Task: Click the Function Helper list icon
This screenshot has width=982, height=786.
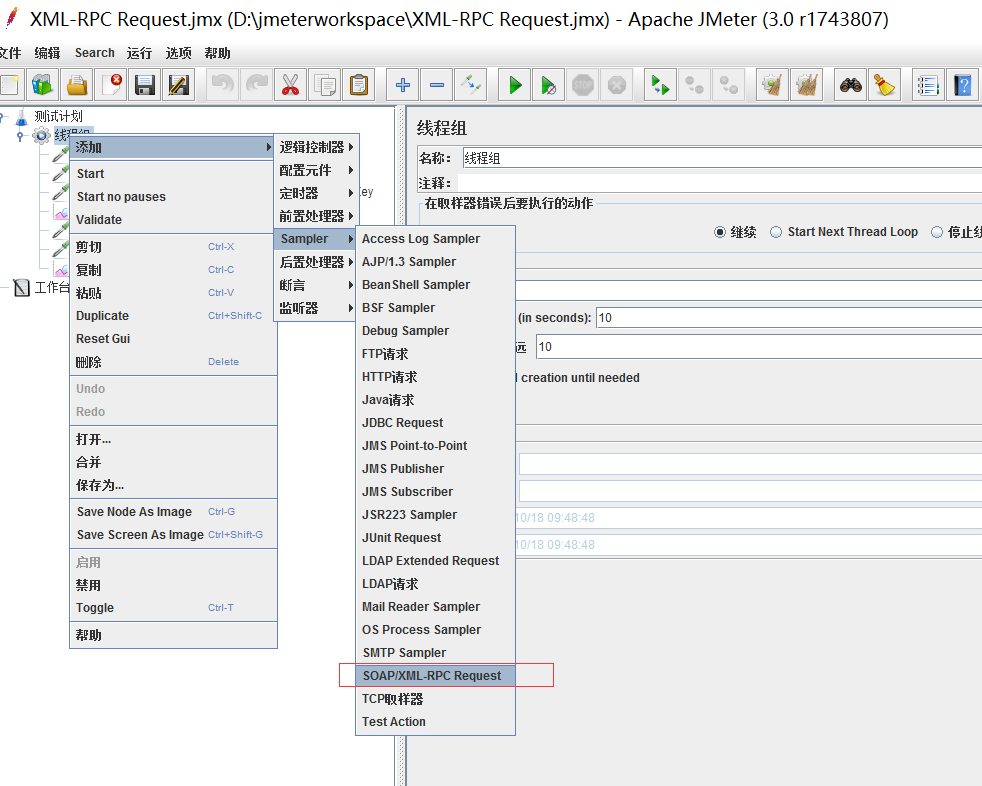Action: [928, 85]
